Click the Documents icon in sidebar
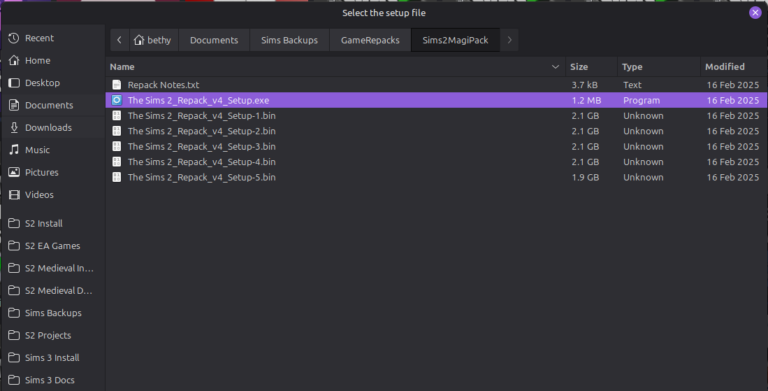Screen dimensions: 768x391 pos(14,105)
